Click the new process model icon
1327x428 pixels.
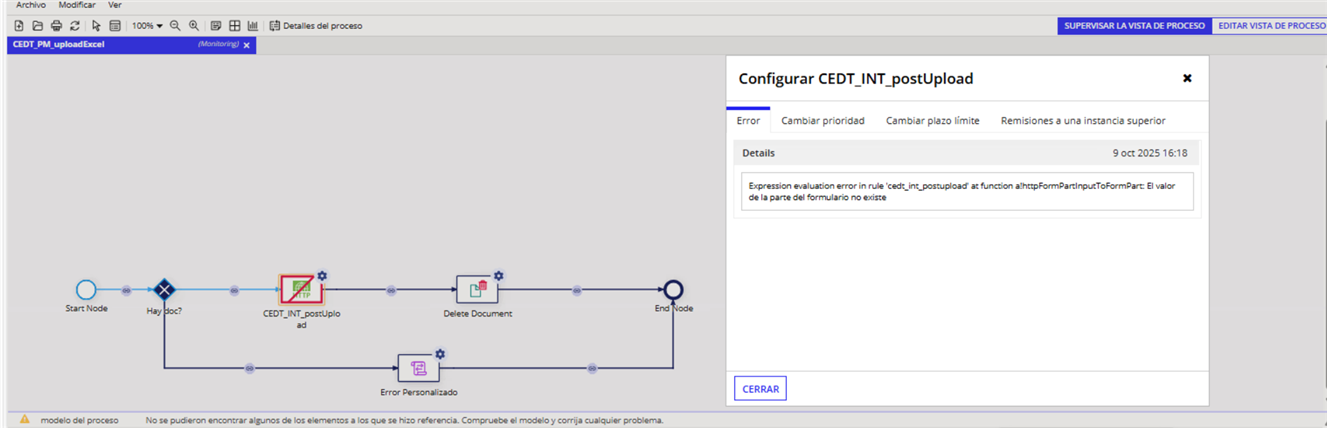click(19, 26)
